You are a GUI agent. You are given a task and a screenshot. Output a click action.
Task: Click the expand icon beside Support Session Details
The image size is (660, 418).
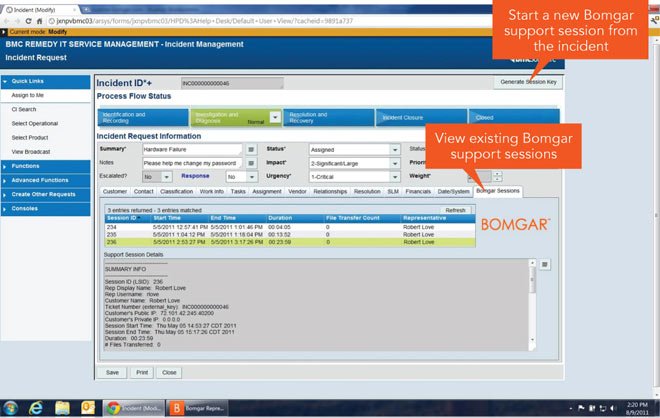pos(544,264)
